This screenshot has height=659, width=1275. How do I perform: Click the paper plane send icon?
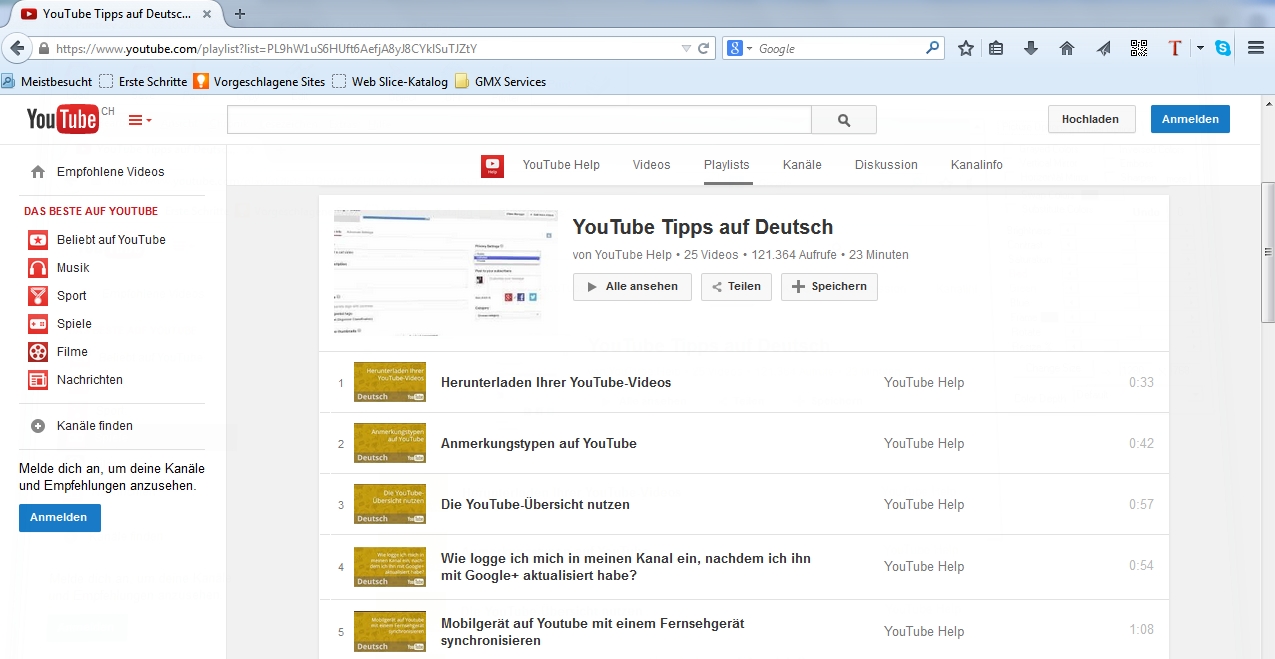point(1103,48)
